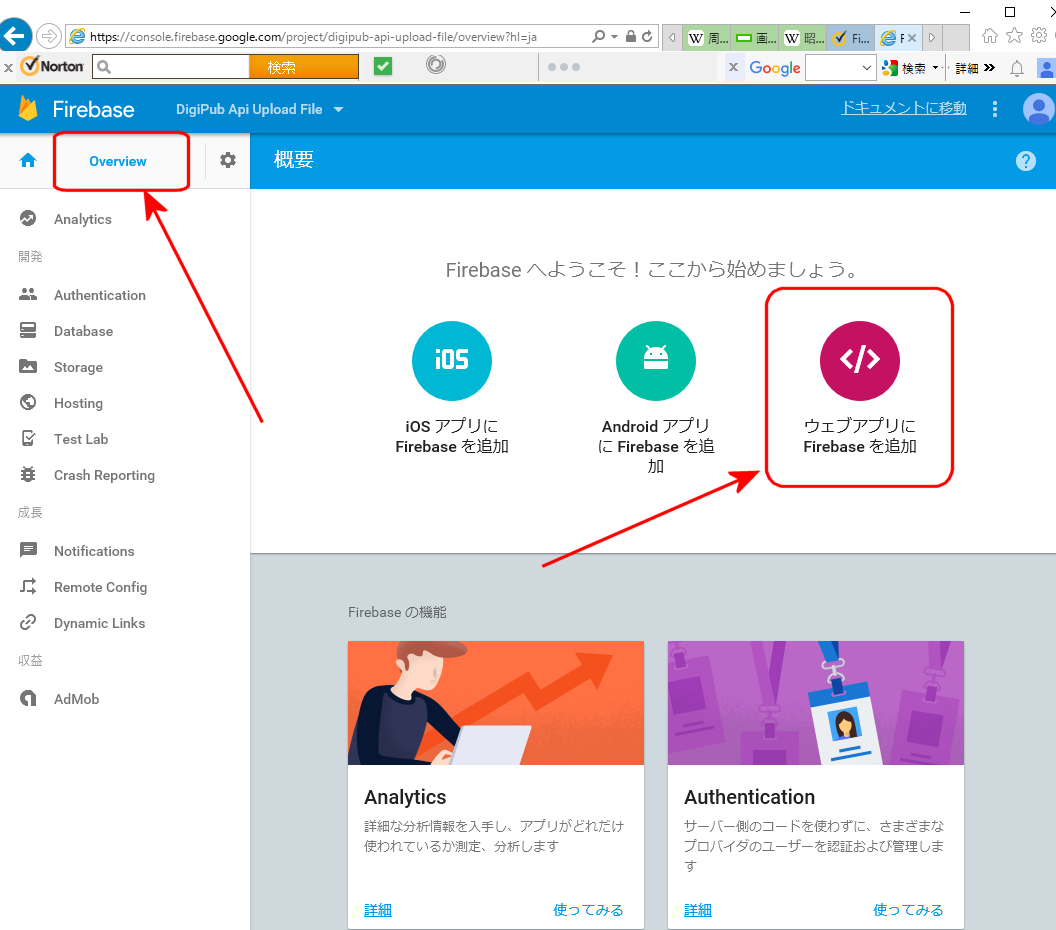Click 詳細 link on Analytics card
Viewport: 1056px width, 930px height.
[378, 910]
